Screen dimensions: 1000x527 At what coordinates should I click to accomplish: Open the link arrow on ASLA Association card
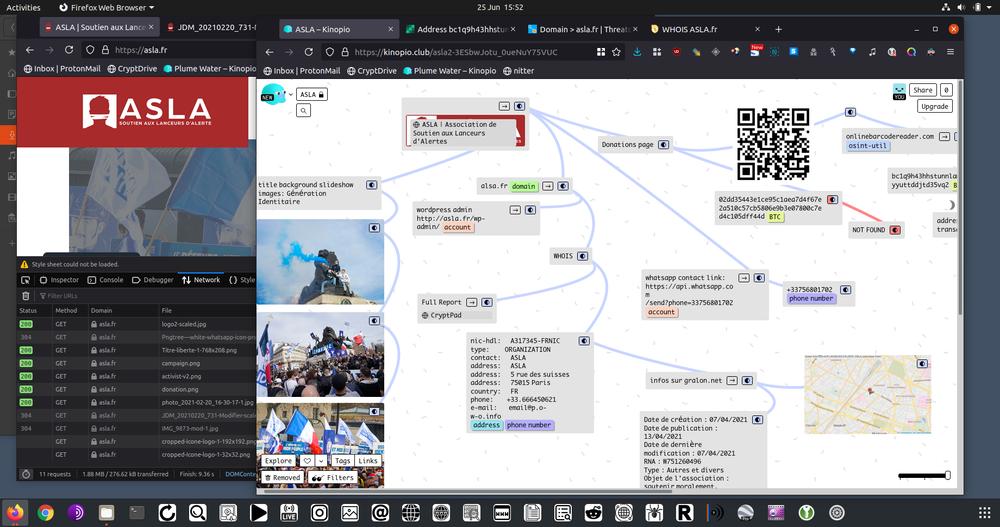504,106
